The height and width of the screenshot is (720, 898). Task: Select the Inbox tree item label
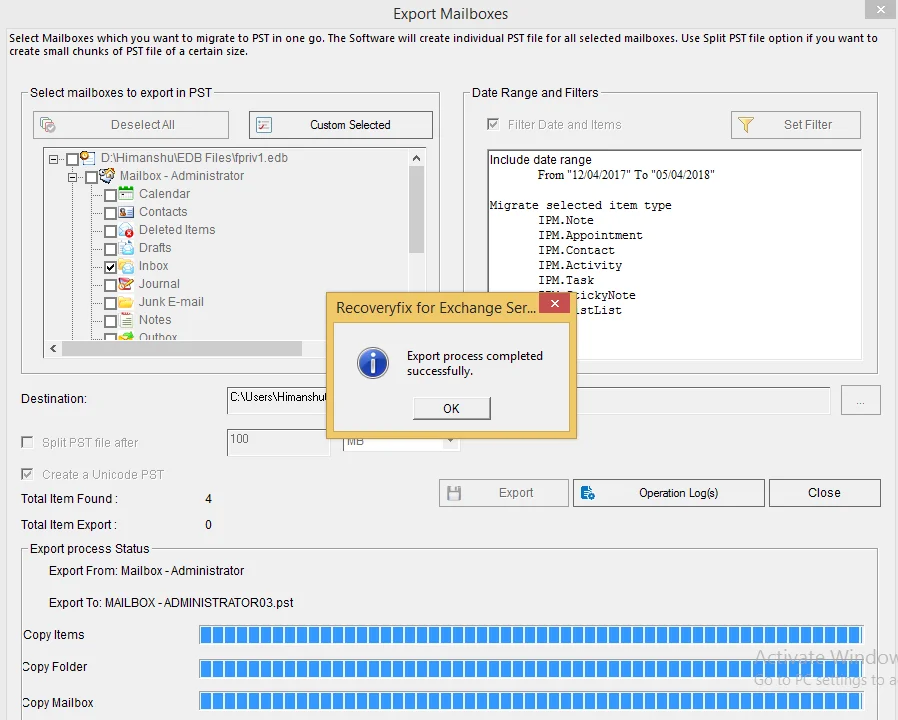click(x=153, y=266)
